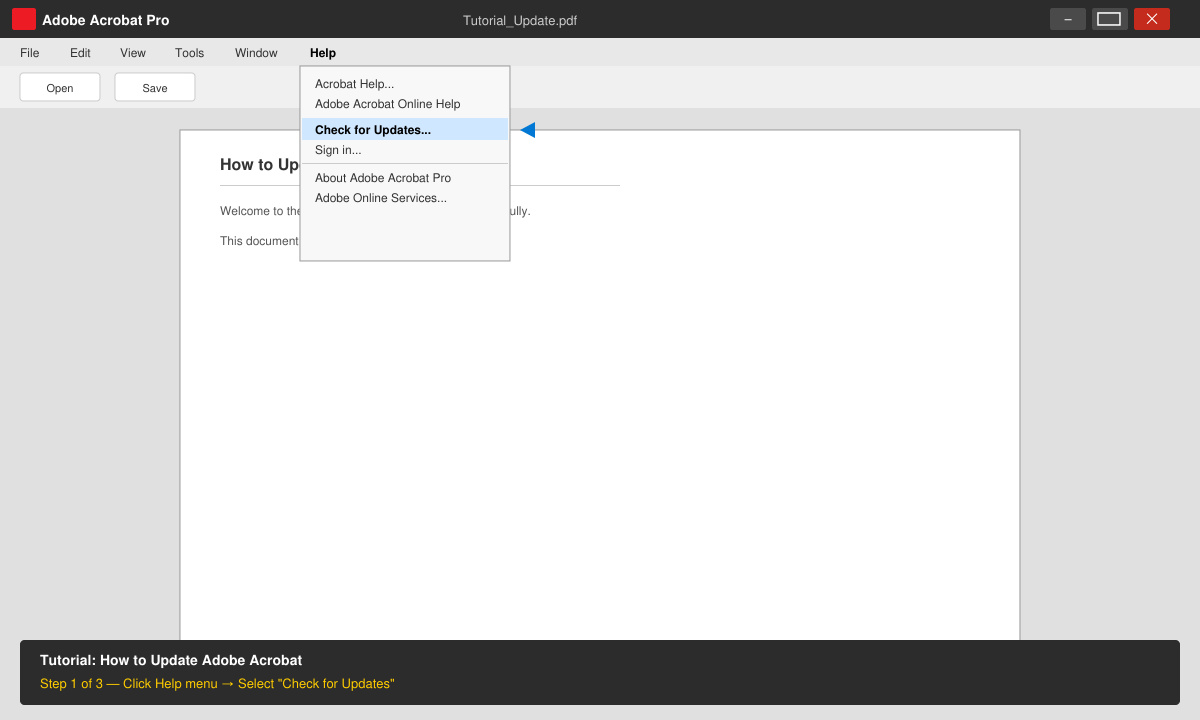The height and width of the screenshot is (720, 1200).
Task: Select Acrobat Help... menu entry
Action: [x=405, y=84]
